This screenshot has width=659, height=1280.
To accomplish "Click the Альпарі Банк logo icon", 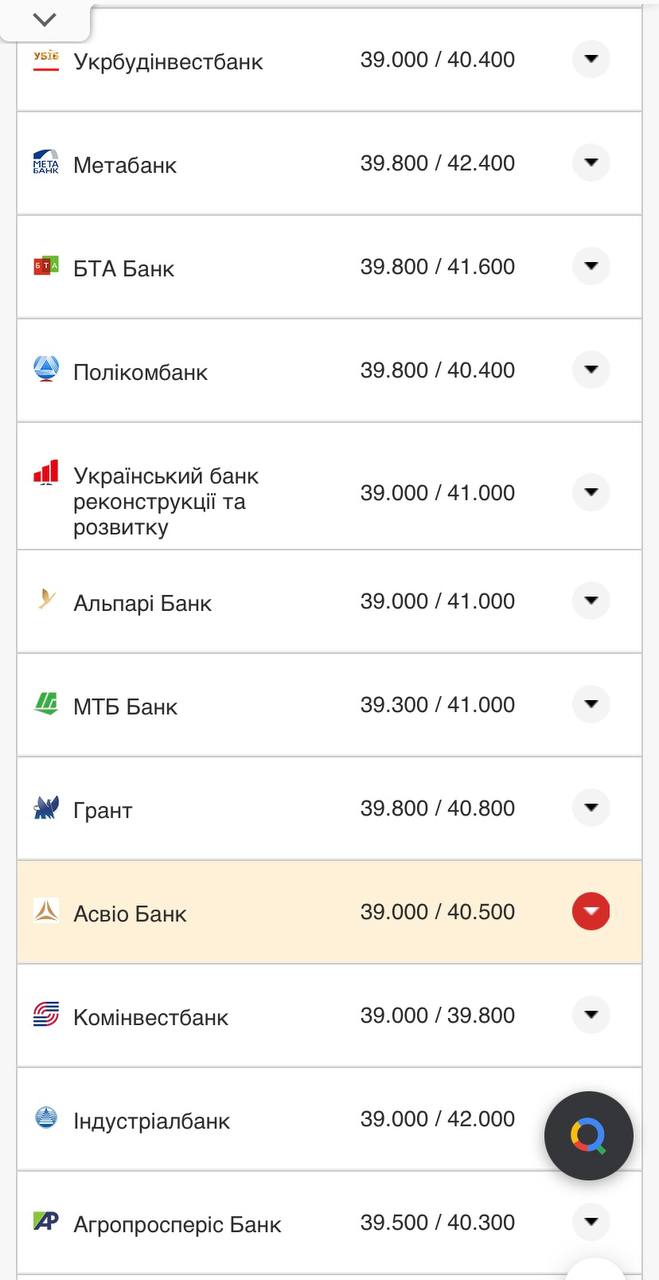I will pos(46,601).
